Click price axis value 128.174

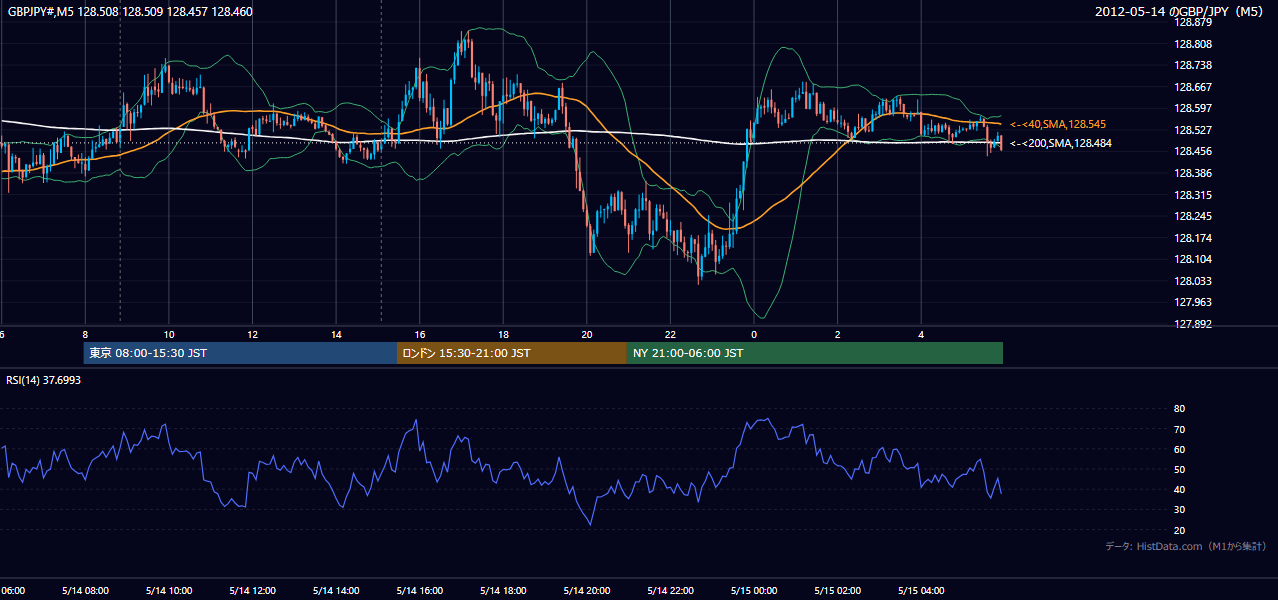(1192, 238)
